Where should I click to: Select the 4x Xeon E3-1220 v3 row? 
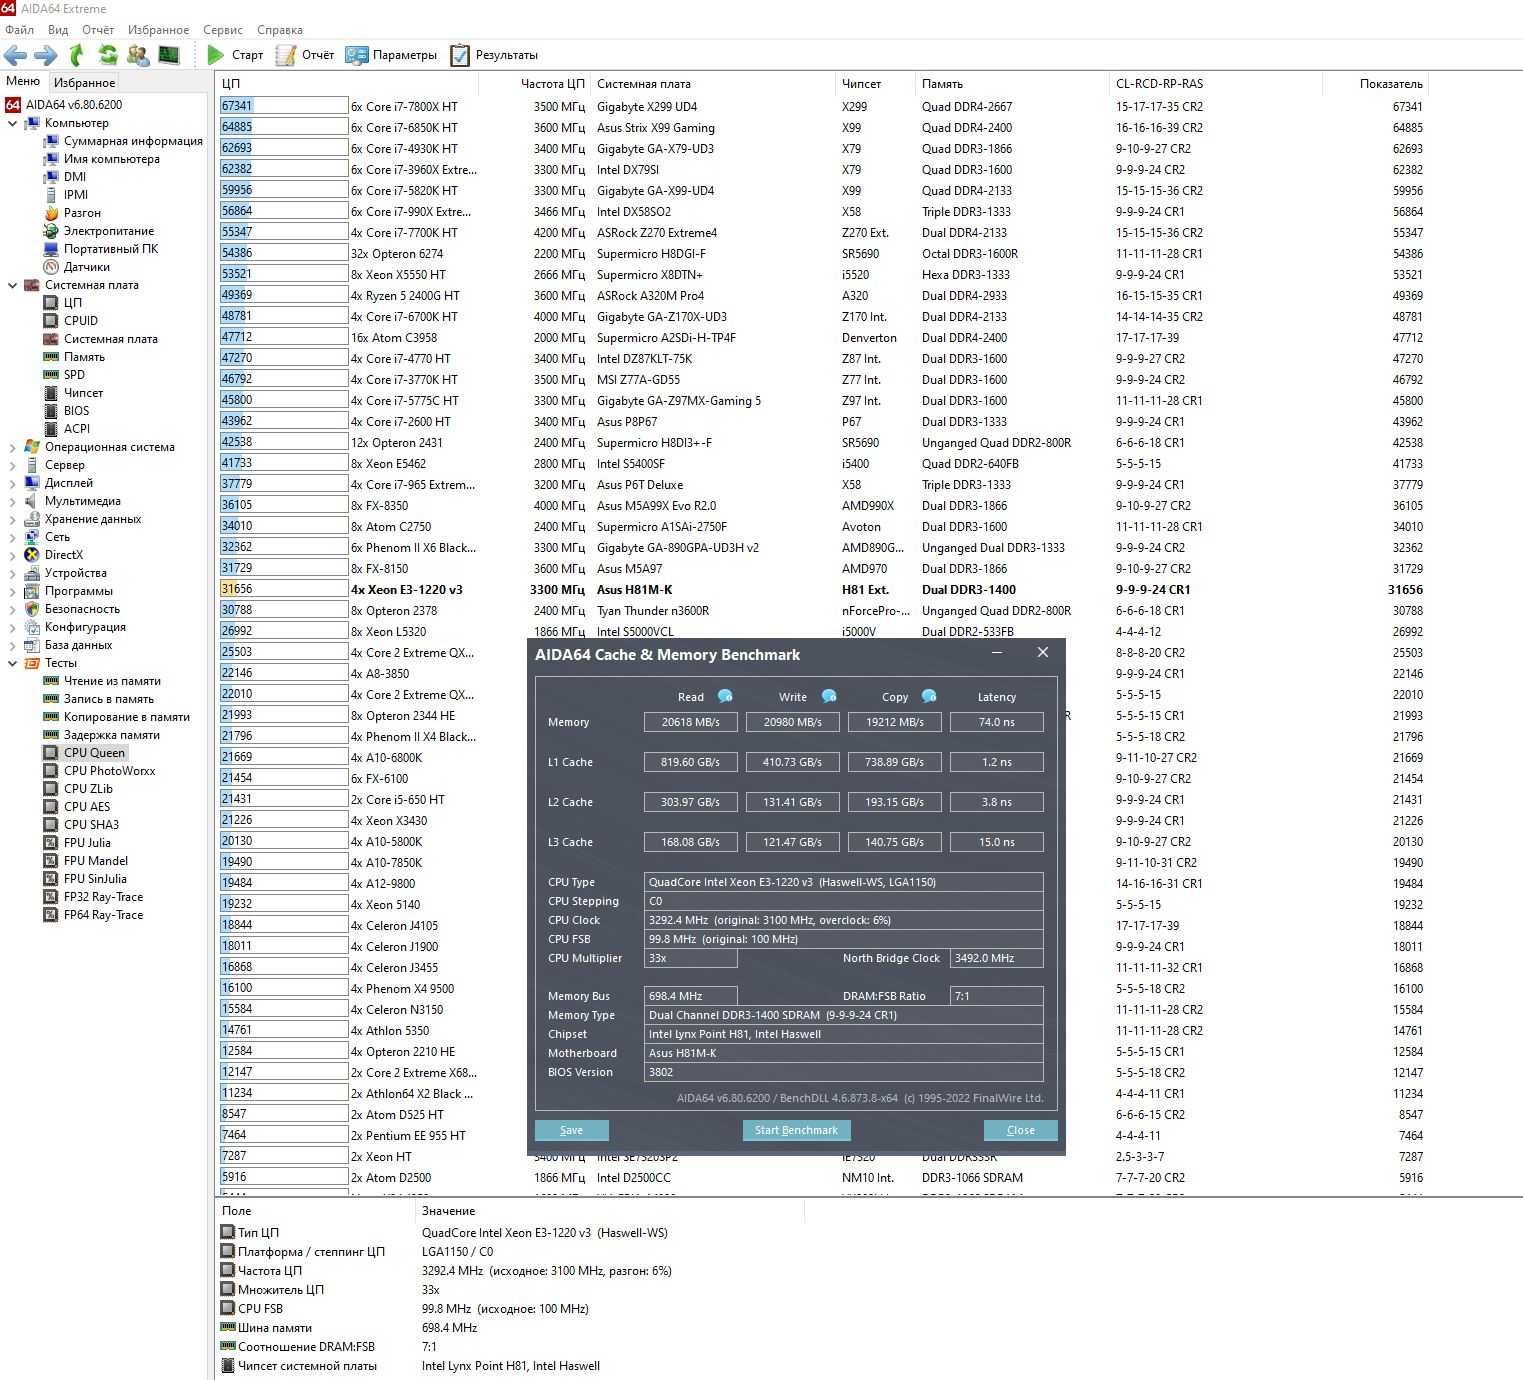820,589
